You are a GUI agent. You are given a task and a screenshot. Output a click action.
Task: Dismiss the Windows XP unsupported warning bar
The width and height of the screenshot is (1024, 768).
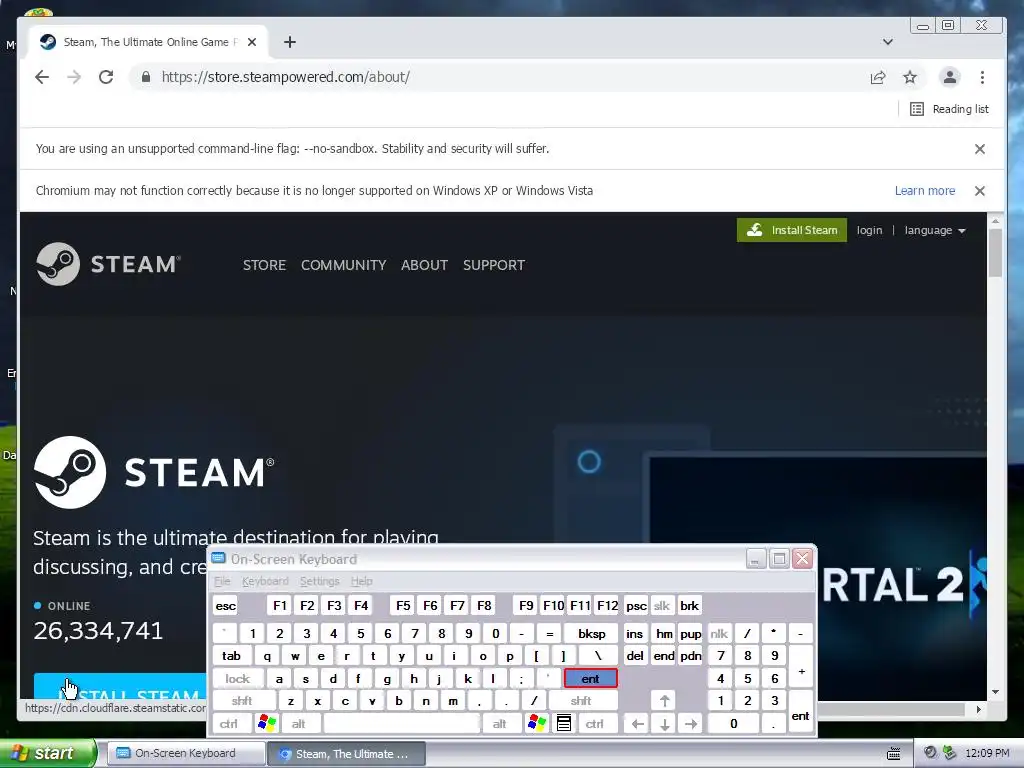pyautogui.click(x=980, y=191)
